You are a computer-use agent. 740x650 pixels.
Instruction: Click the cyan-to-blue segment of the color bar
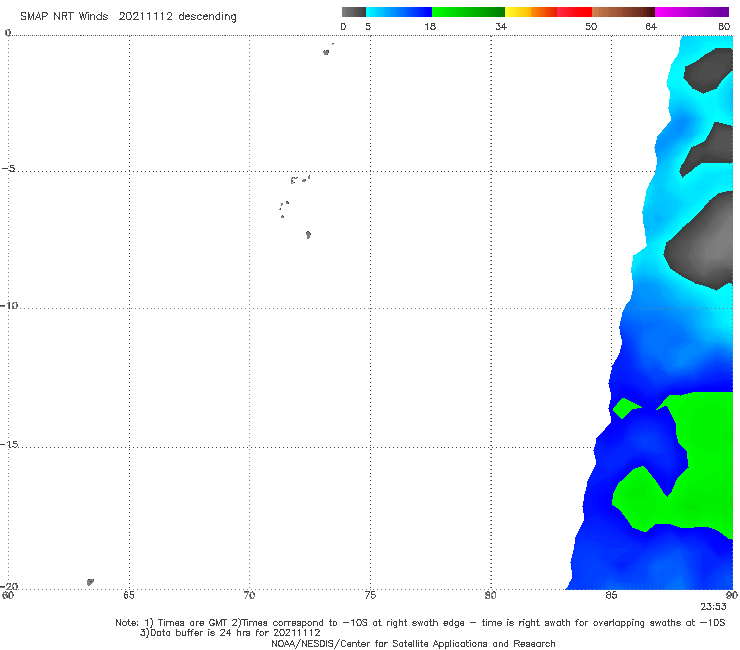pyautogui.click(x=399, y=12)
